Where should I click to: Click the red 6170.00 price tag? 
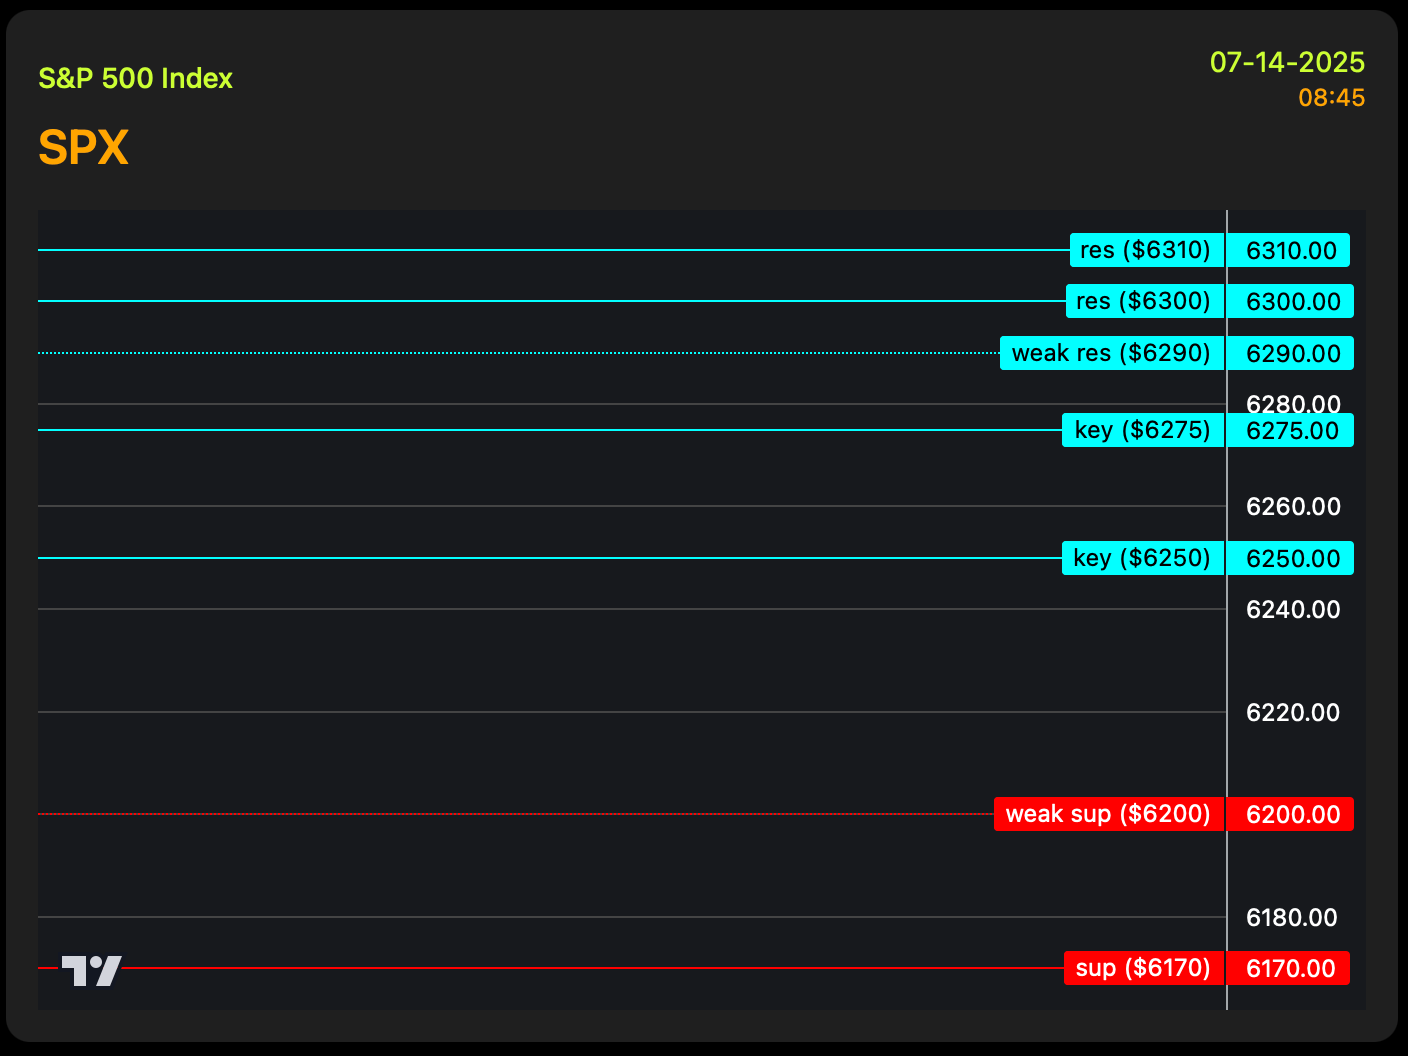click(1289, 968)
